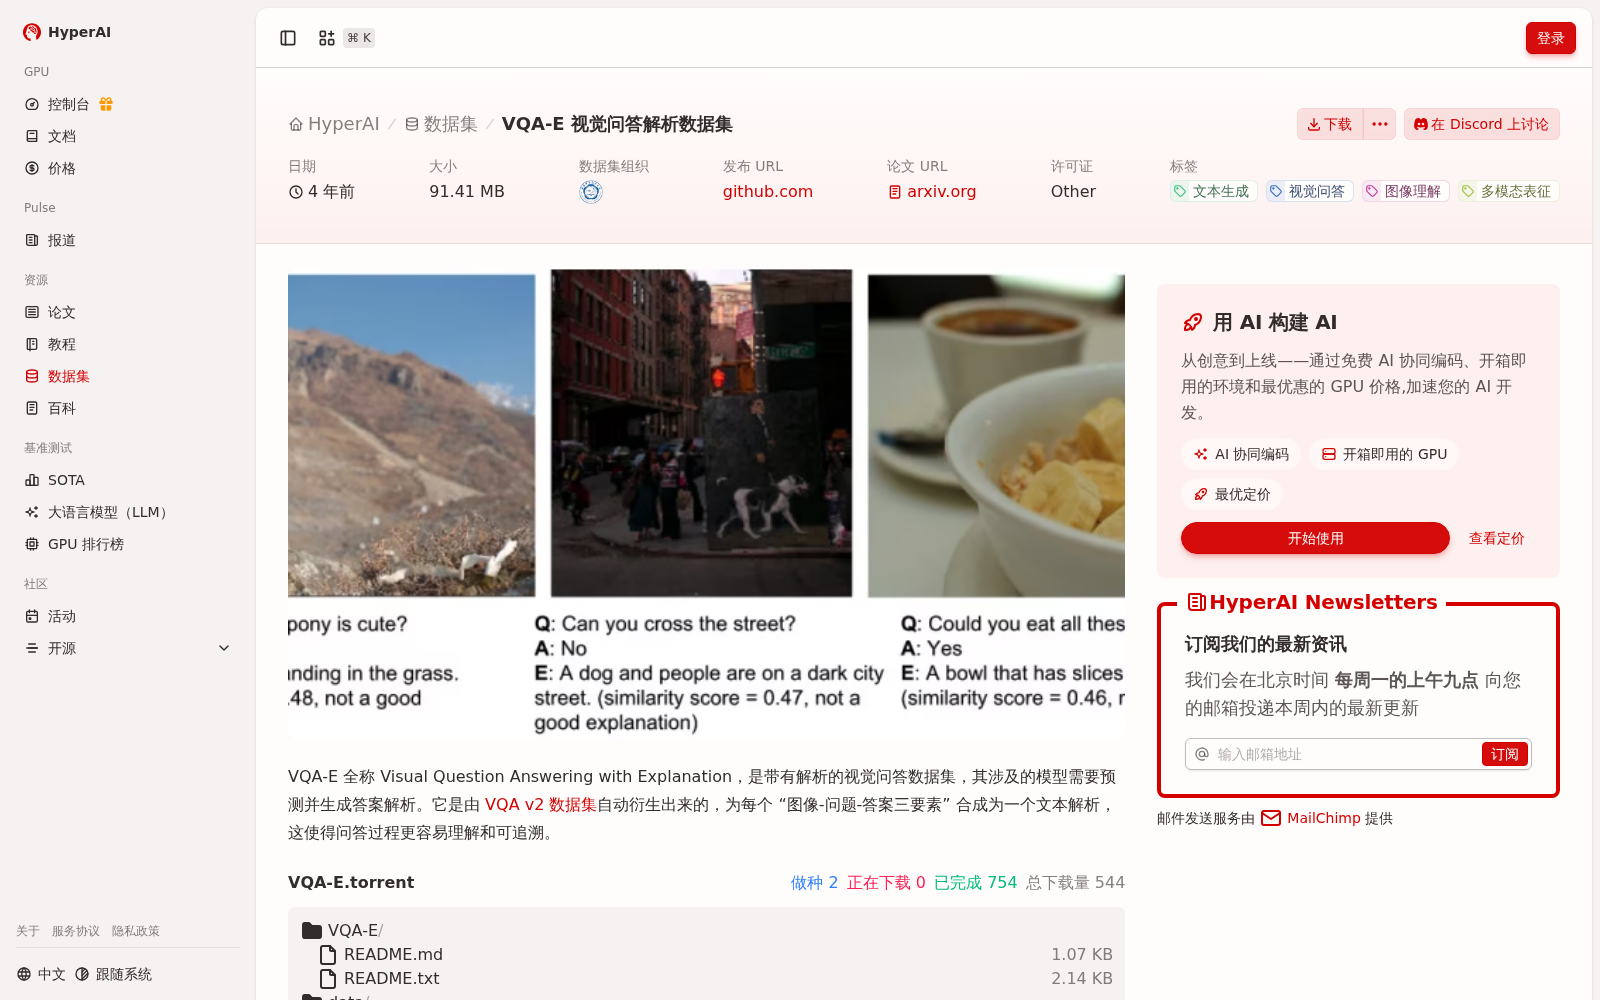1600x1000 pixels.
Task: Click the VQA-E folder icon
Action: tap(312, 930)
